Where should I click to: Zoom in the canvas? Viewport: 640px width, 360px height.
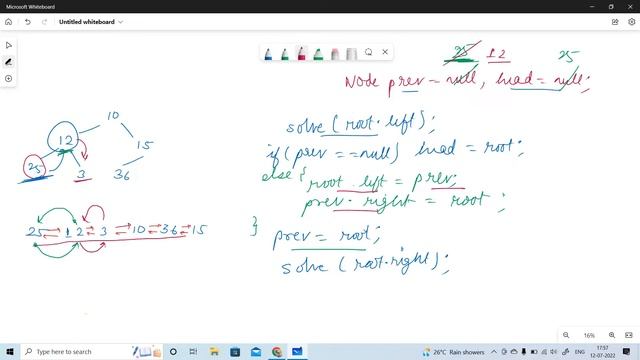612,335
